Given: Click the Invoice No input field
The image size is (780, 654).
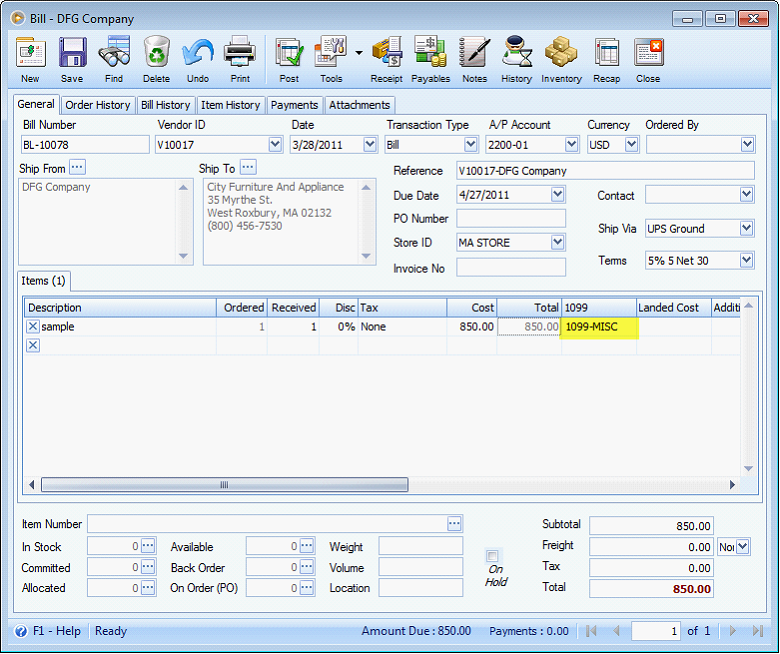Looking at the screenshot, I should [511, 268].
